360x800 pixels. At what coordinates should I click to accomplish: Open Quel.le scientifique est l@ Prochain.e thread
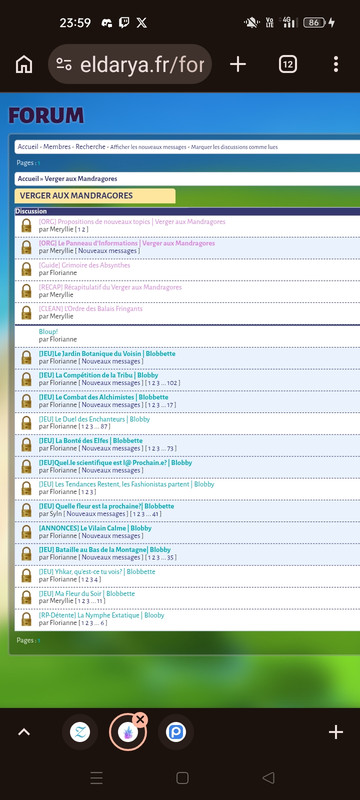click(115, 462)
